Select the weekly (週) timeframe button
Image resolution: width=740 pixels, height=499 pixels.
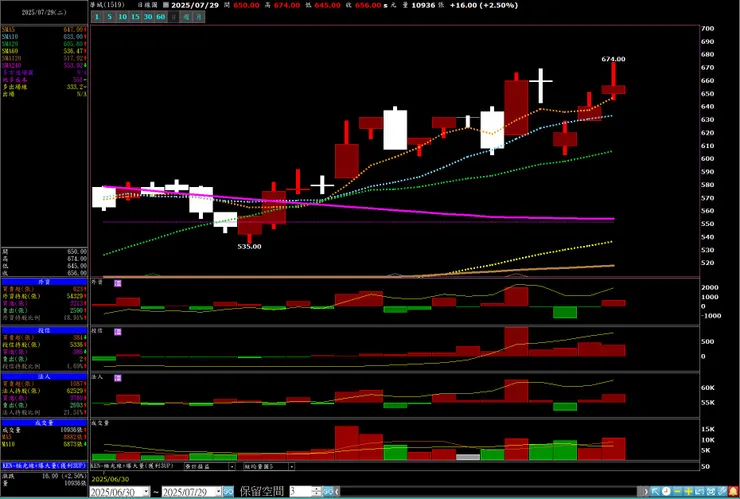click(186, 17)
